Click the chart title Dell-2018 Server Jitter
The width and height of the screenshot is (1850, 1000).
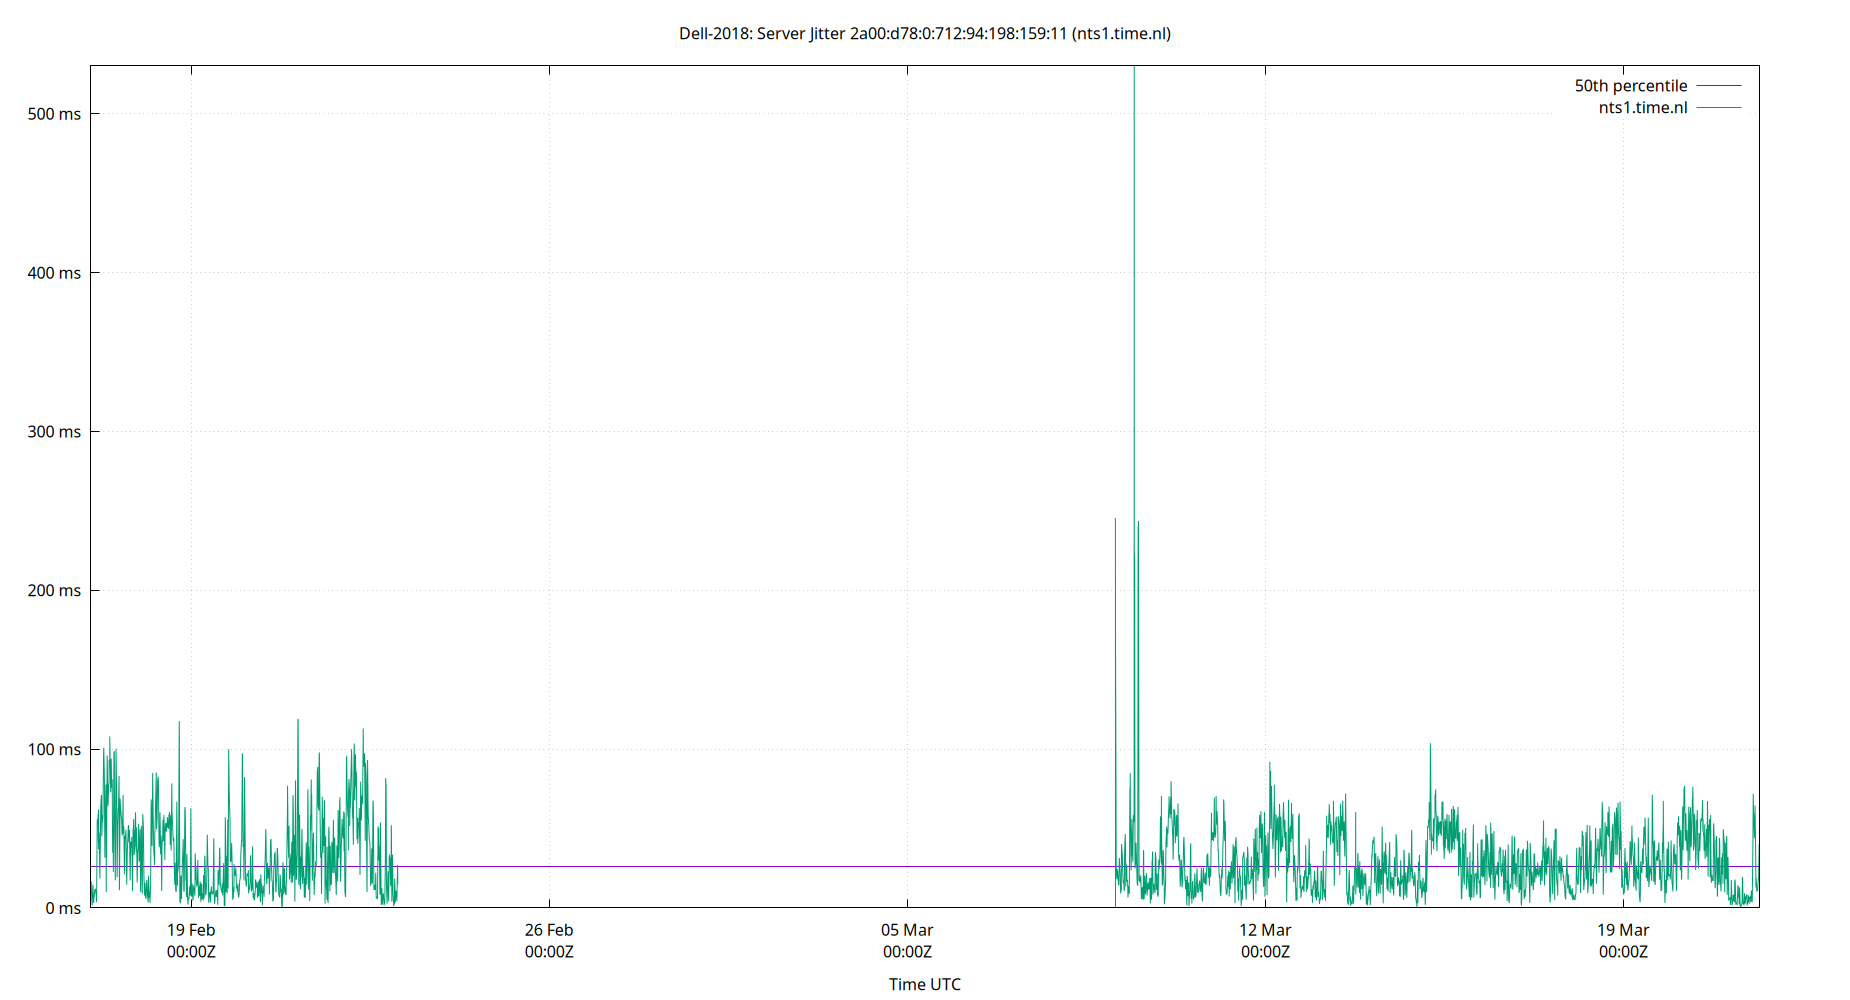924,33
